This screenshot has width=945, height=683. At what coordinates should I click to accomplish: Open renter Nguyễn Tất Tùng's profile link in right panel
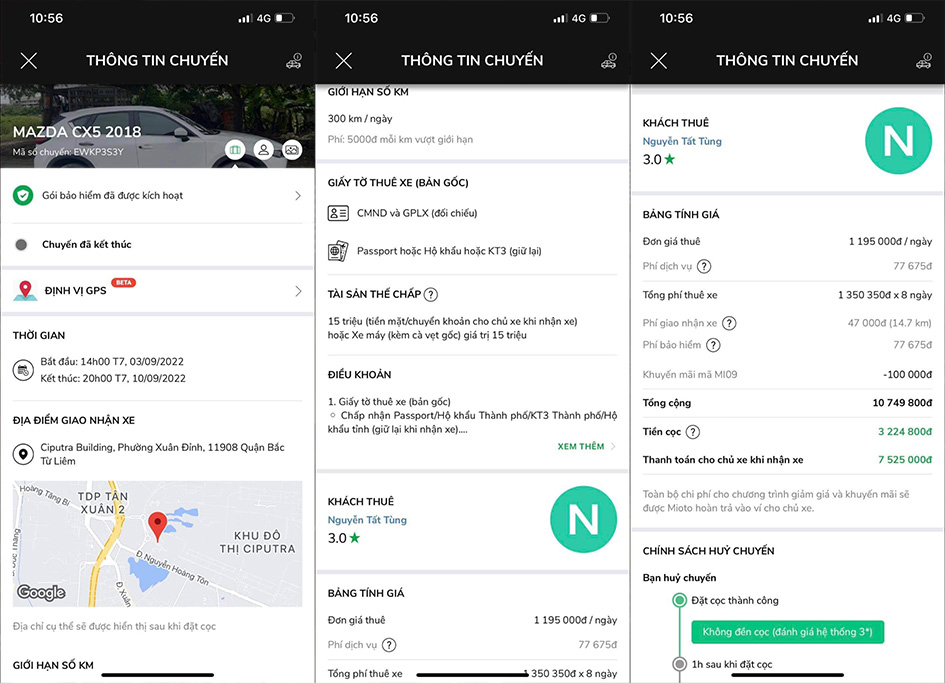click(x=682, y=141)
